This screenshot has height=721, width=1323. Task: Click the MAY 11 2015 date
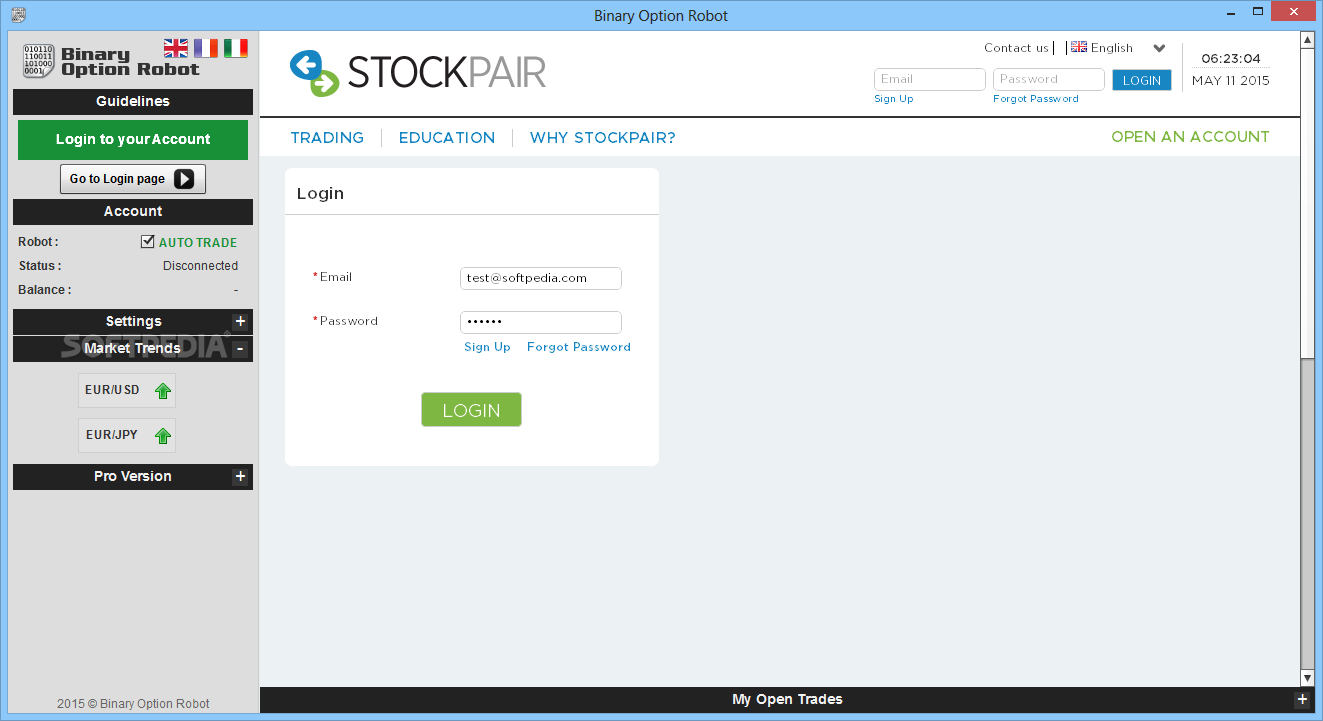click(x=1231, y=81)
